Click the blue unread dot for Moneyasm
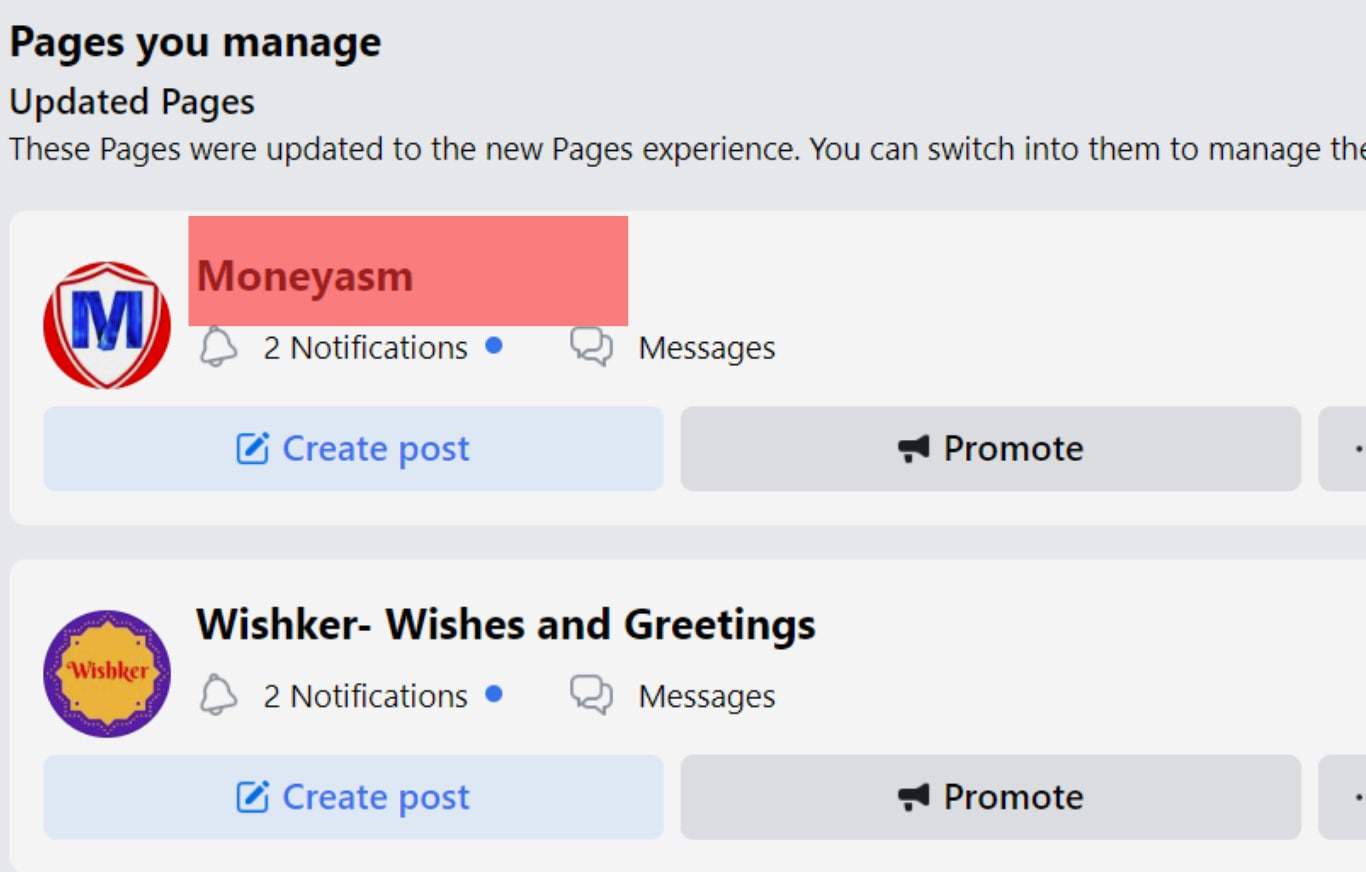1366x872 pixels. pyautogui.click(x=493, y=345)
